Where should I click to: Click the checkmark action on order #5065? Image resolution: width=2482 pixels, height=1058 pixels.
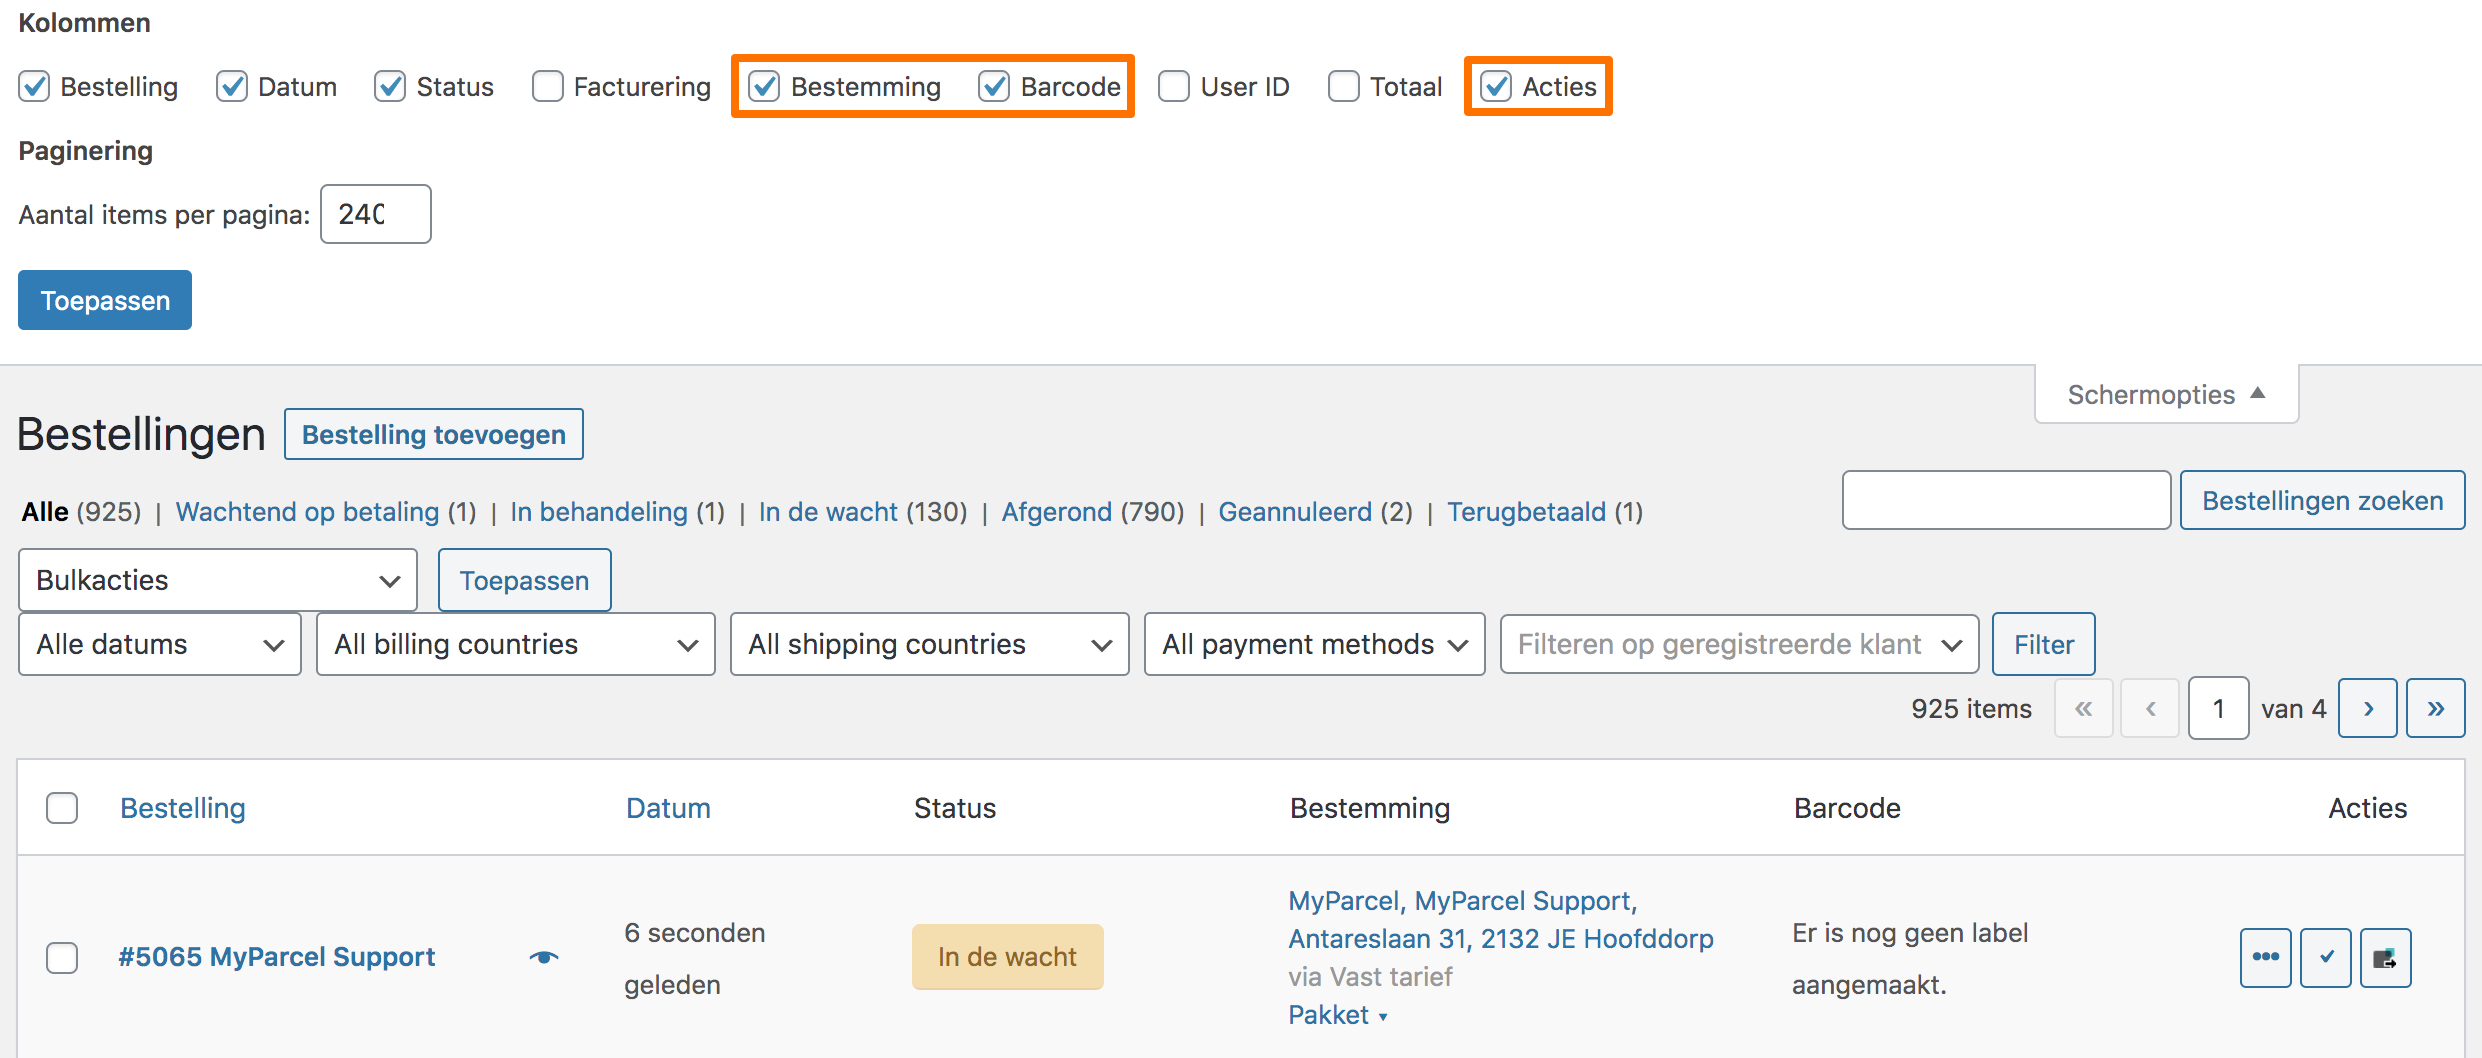[2326, 957]
